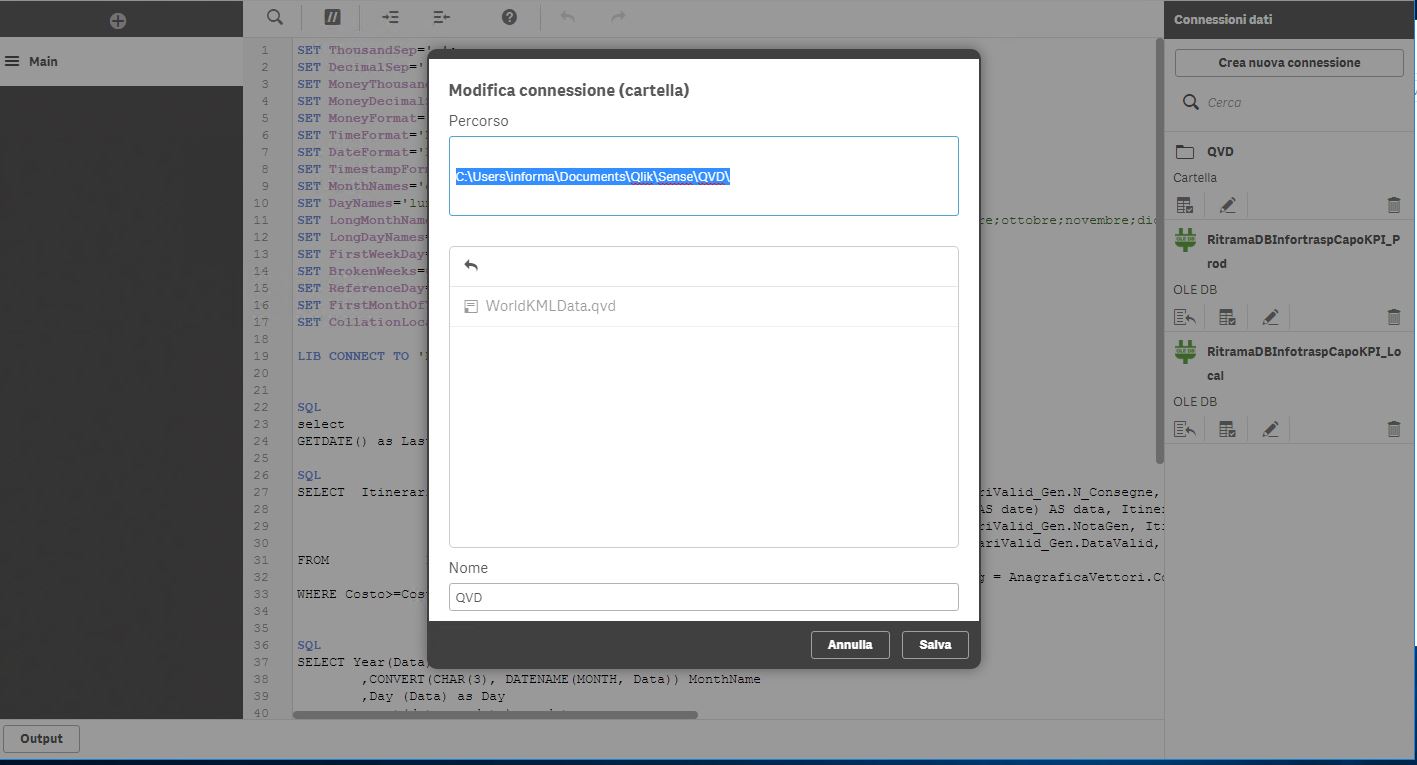Click into the Percorso path field
1417x765 pixels.
coord(703,176)
